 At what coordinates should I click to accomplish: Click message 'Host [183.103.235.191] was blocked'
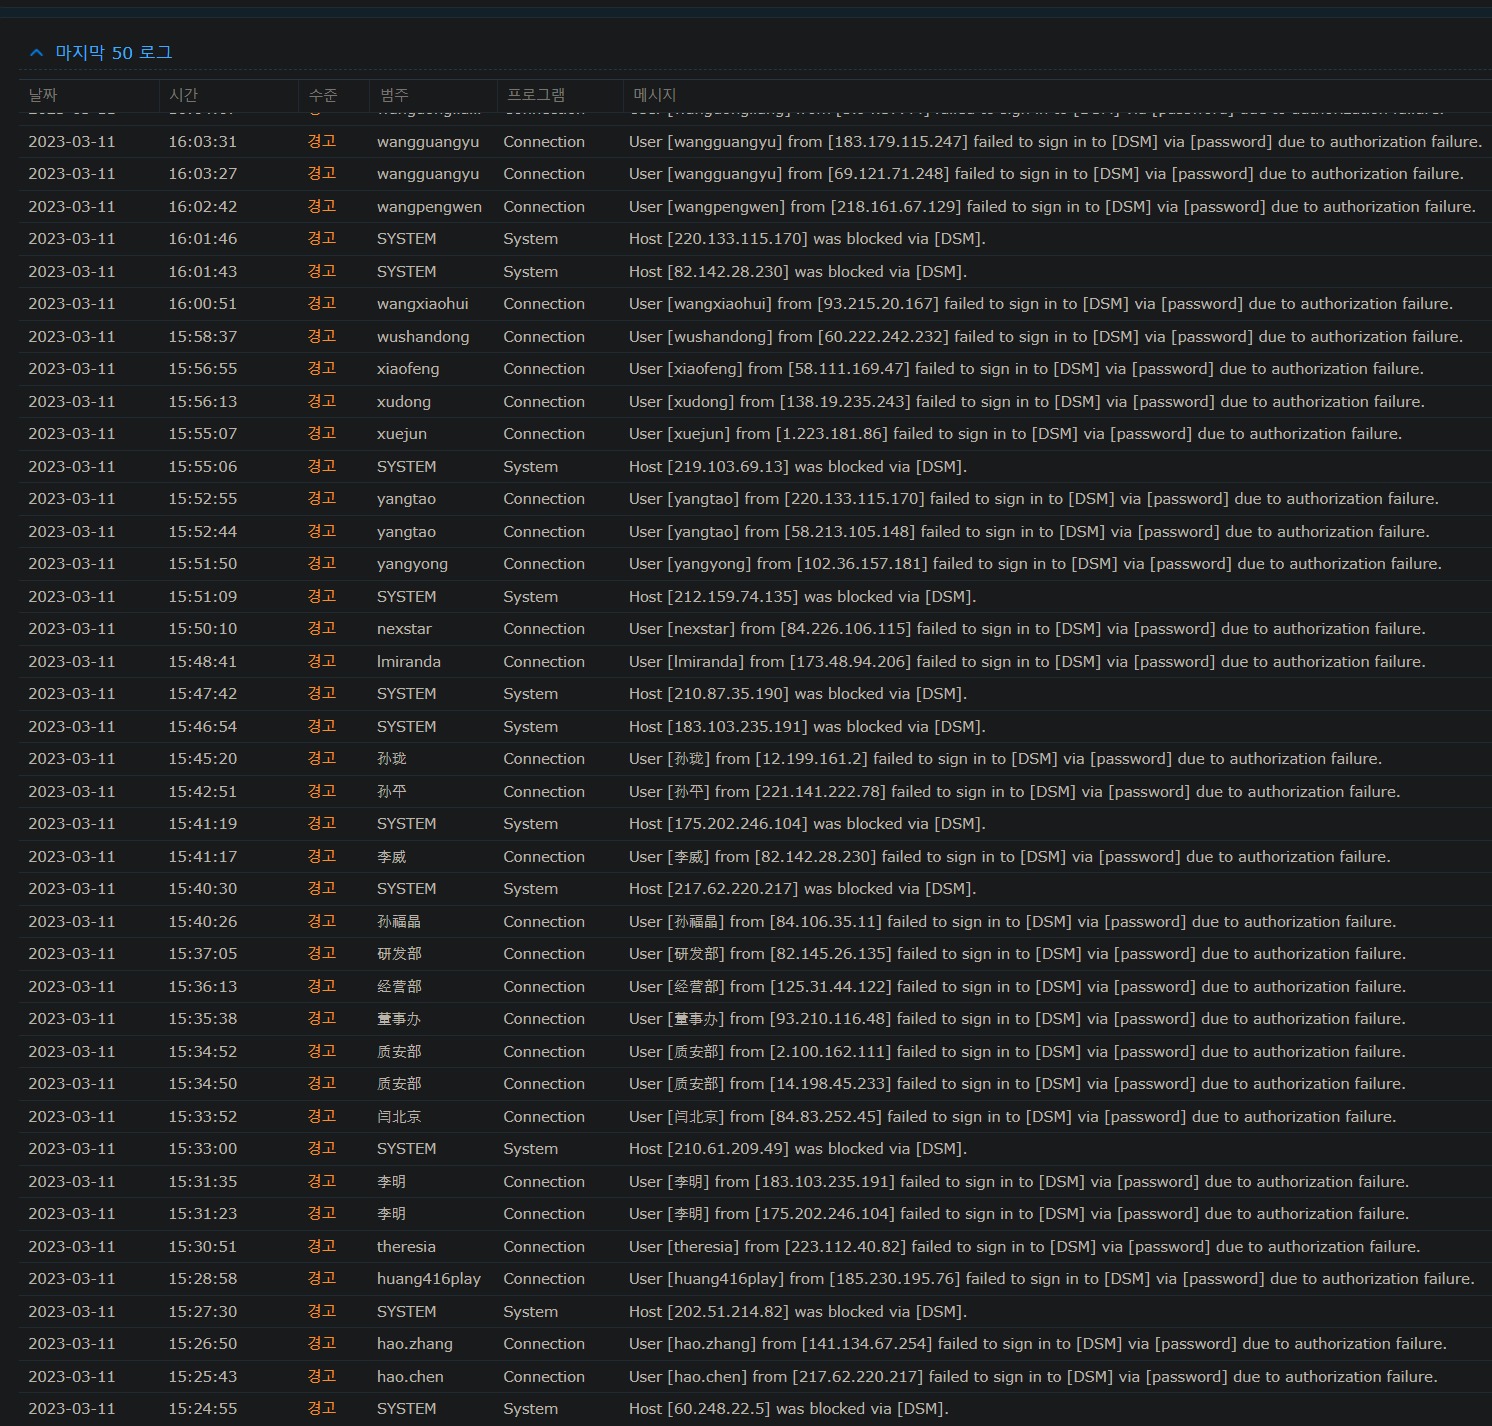(807, 727)
